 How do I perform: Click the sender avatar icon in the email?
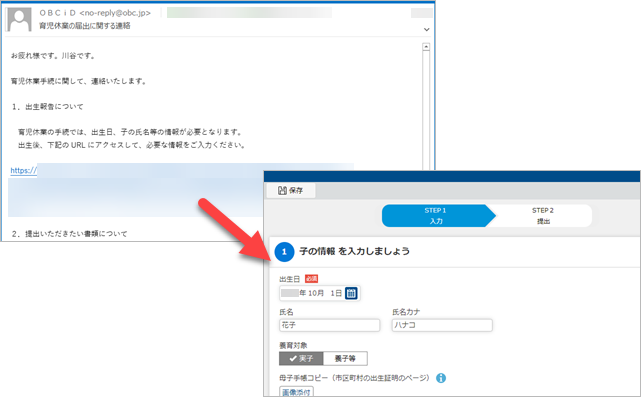tap(20, 19)
